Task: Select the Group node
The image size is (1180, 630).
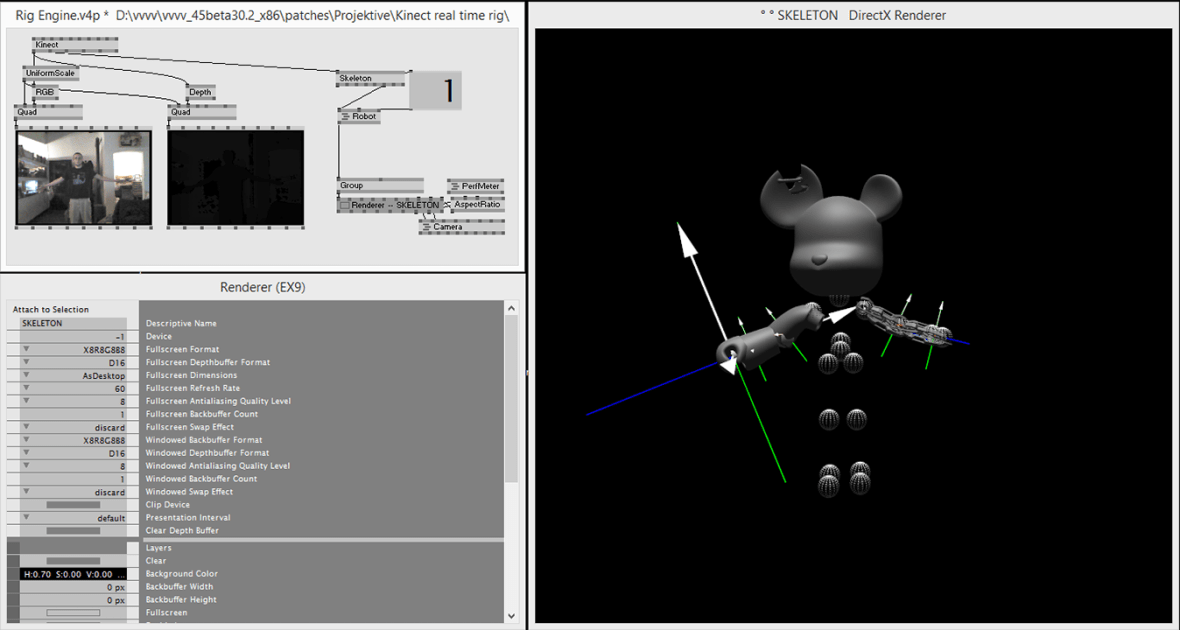Action: click(x=380, y=185)
